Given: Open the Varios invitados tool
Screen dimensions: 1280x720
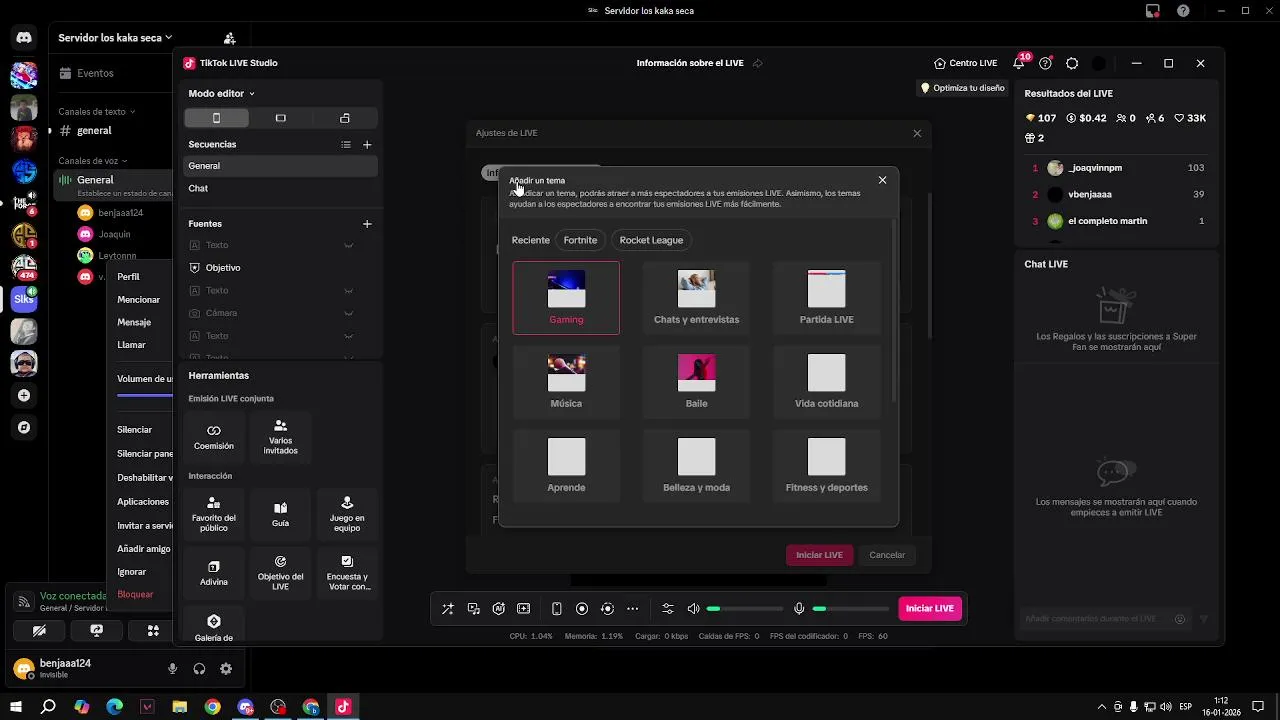Looking at the screenshot, I should coord(281,437).
